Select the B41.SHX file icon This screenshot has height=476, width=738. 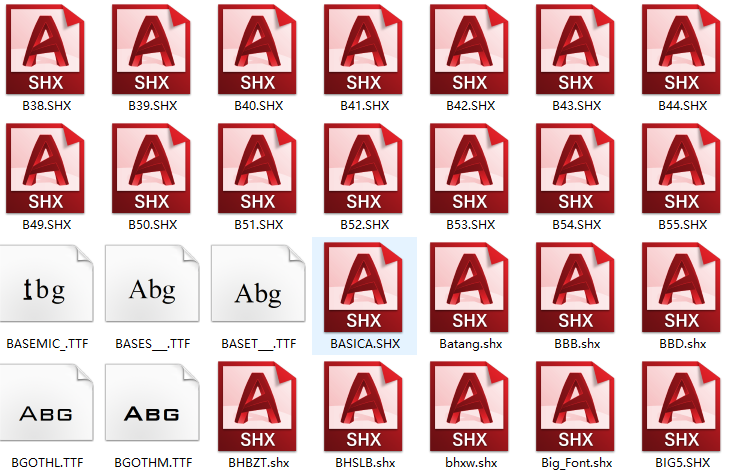pos(363,49)
